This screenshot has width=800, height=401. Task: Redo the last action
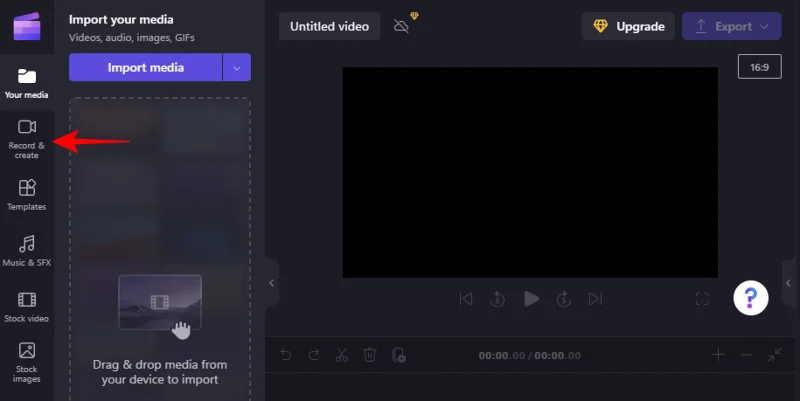coord(314,355)
